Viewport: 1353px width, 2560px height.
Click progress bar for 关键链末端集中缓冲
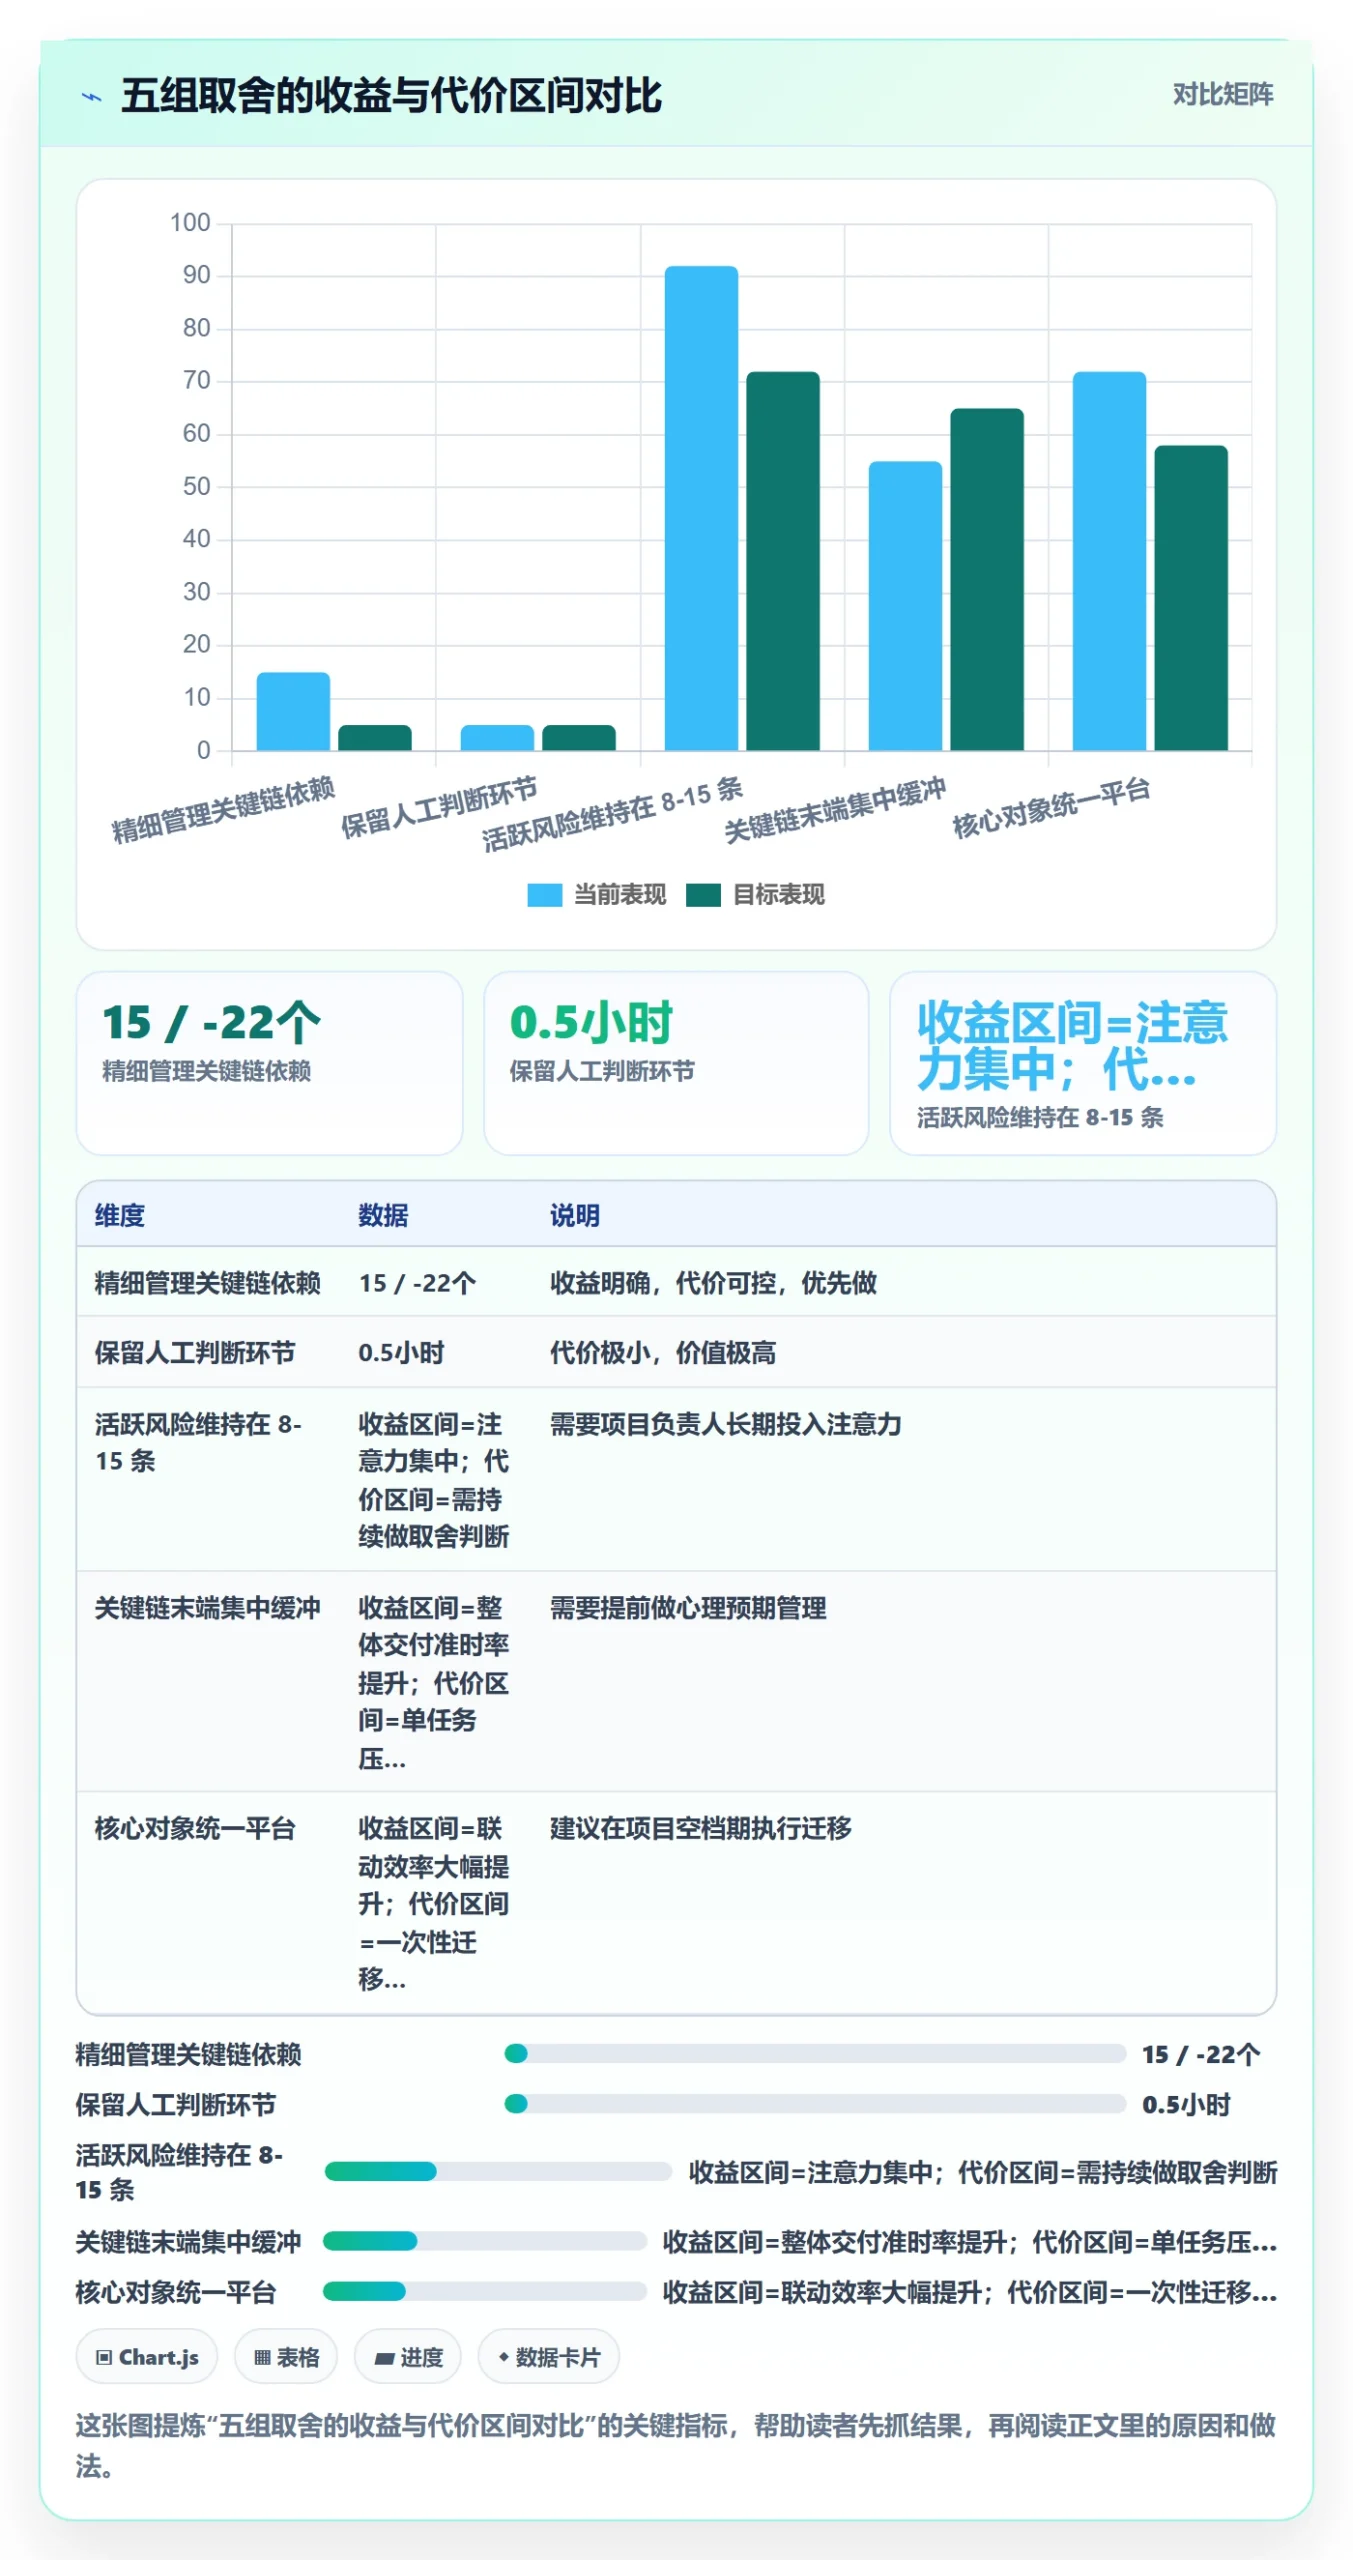485,2240
